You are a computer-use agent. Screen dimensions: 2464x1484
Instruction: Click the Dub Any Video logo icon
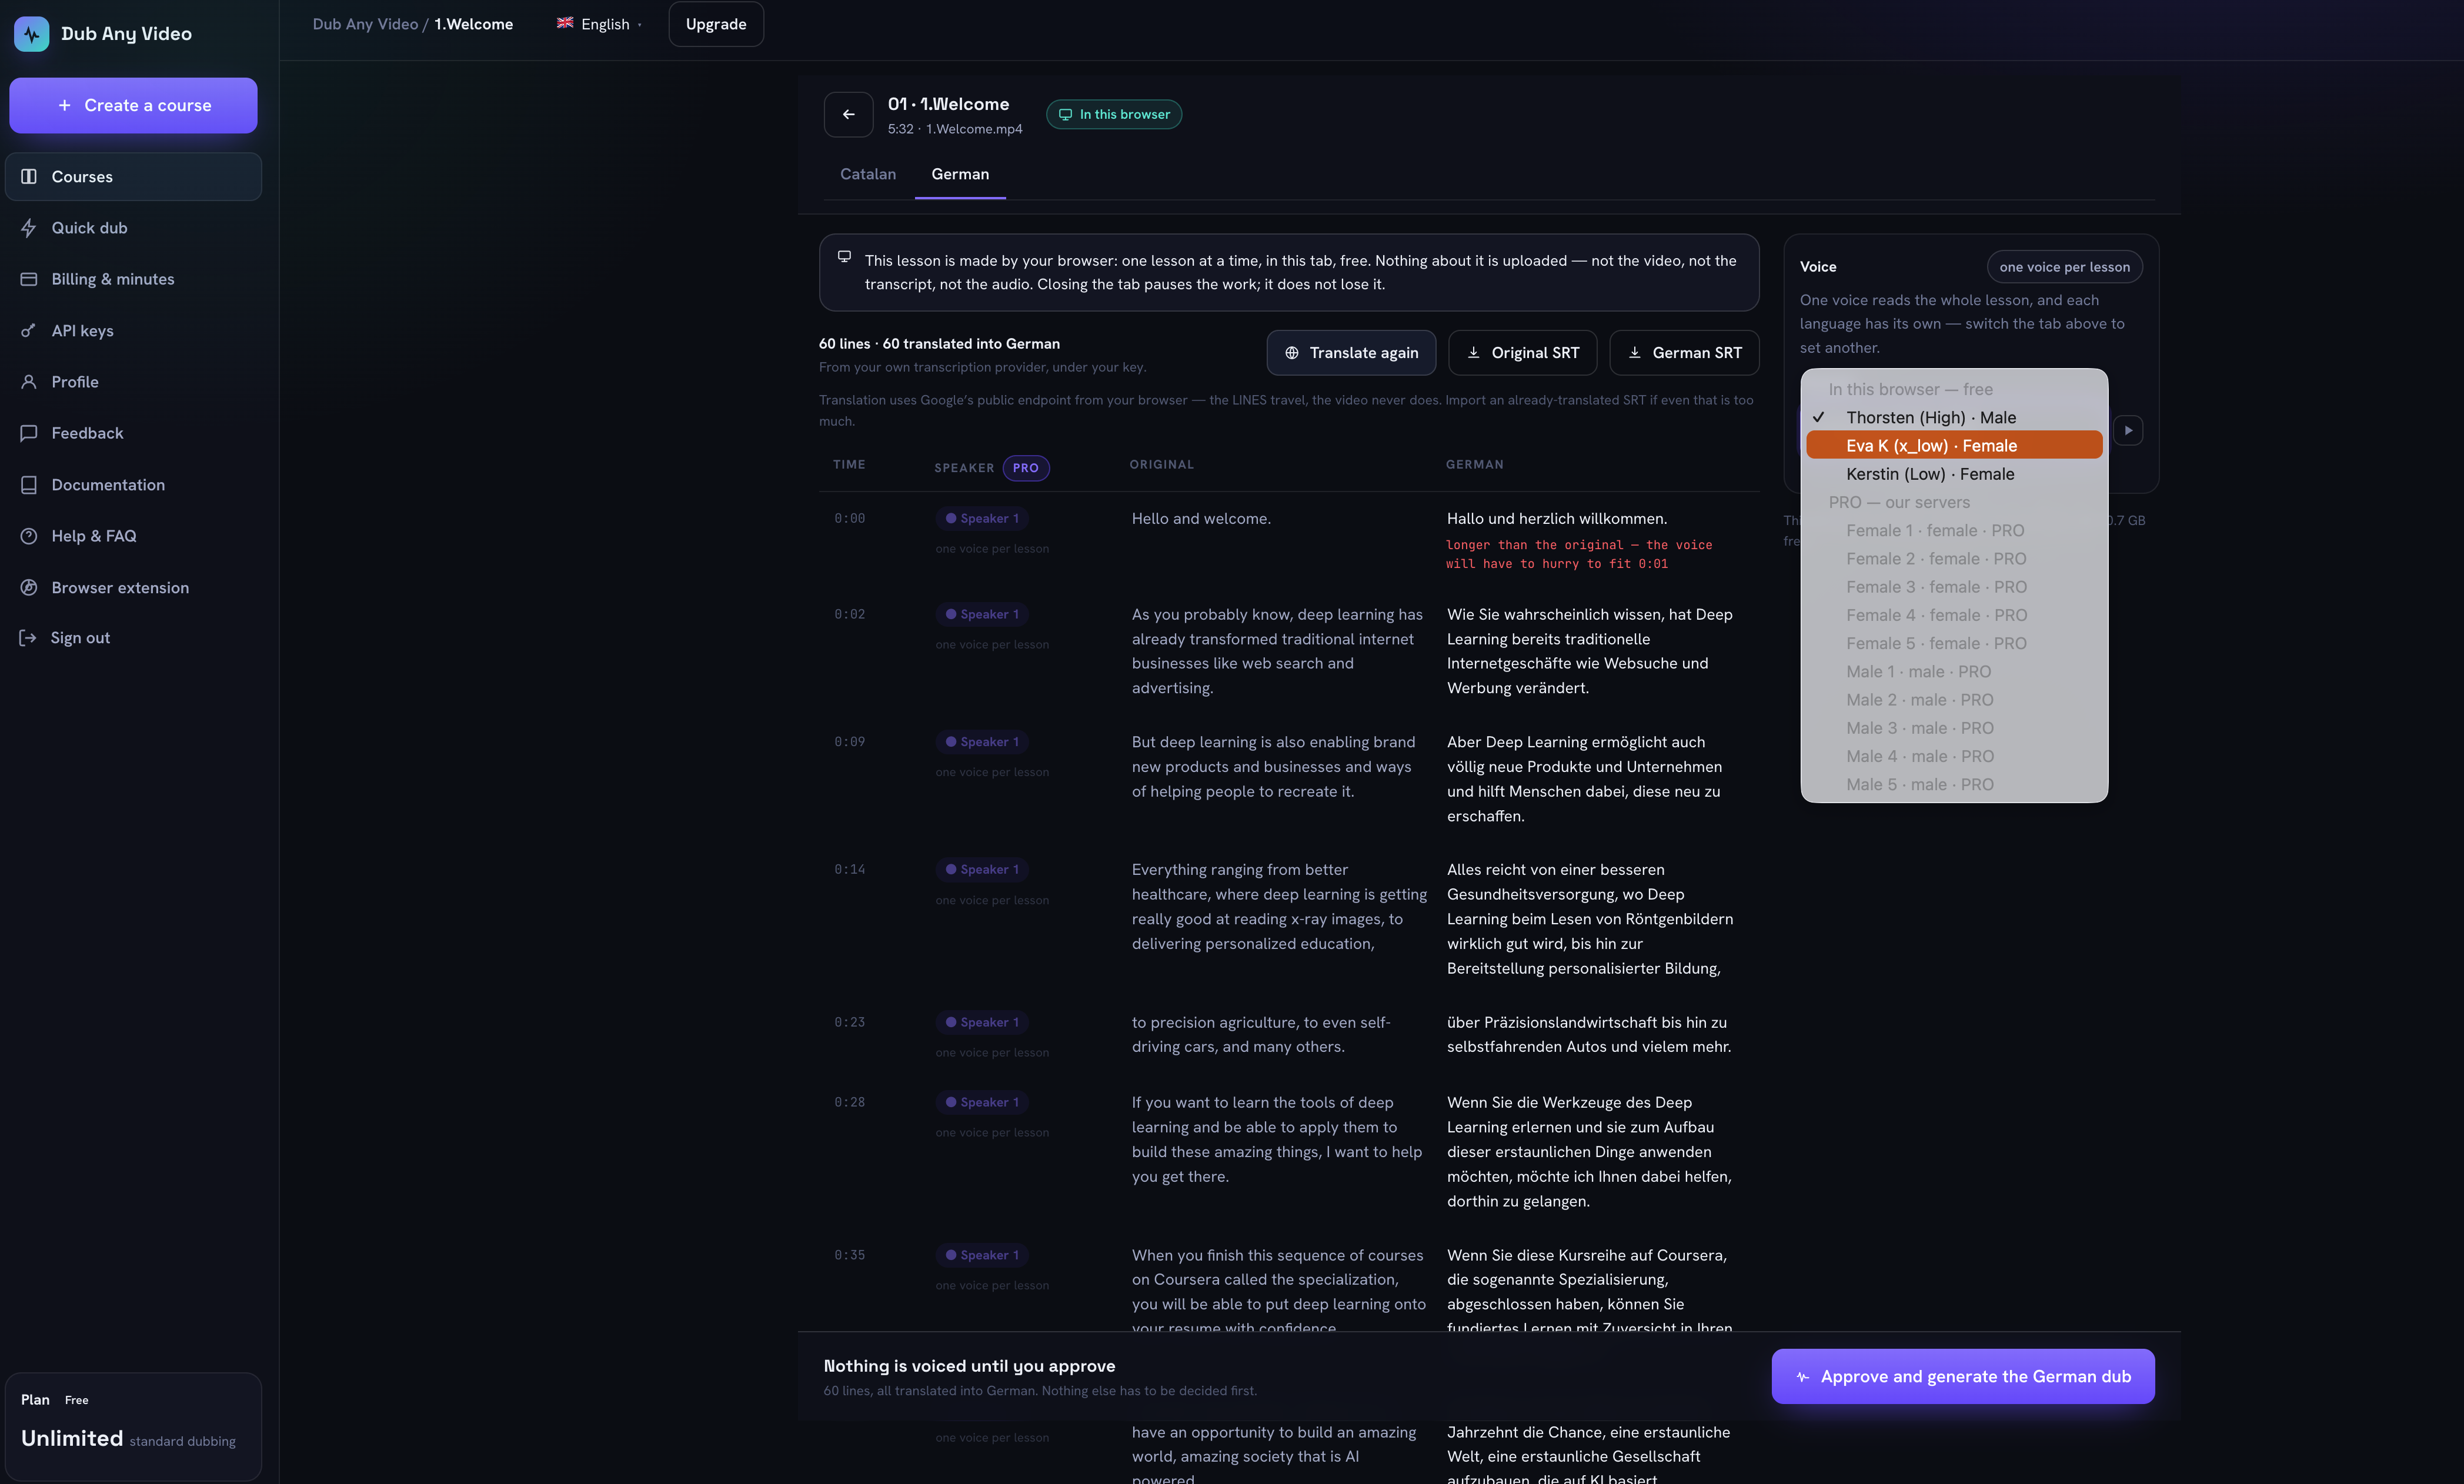(31, 34)
